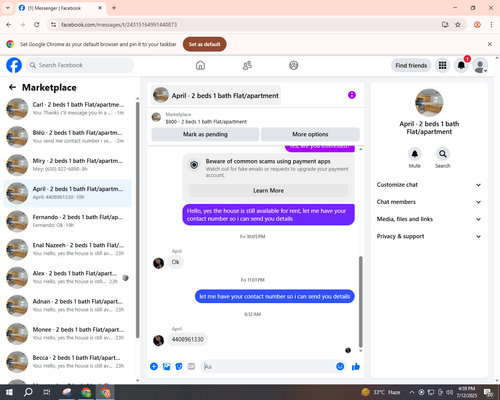
Task: Mute this chat using the bell icon
Action: pyautogui.click(x=415, y=154)
